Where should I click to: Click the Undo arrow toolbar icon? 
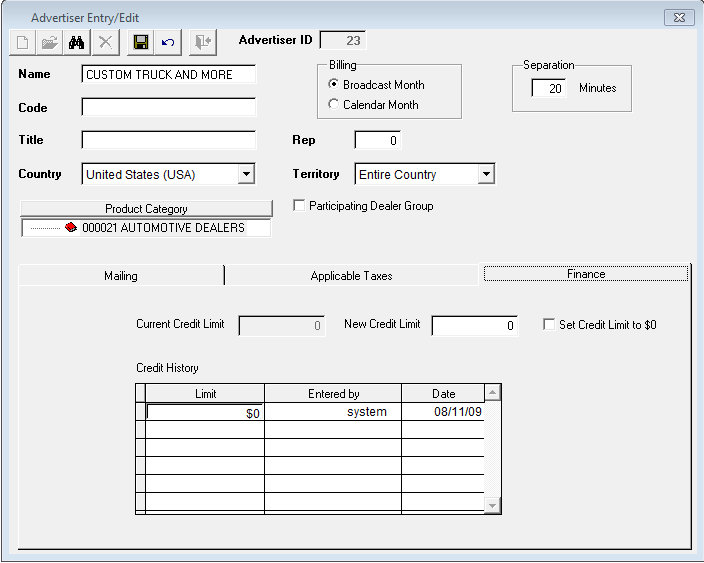pyautogui.click(x=167, y=42)
